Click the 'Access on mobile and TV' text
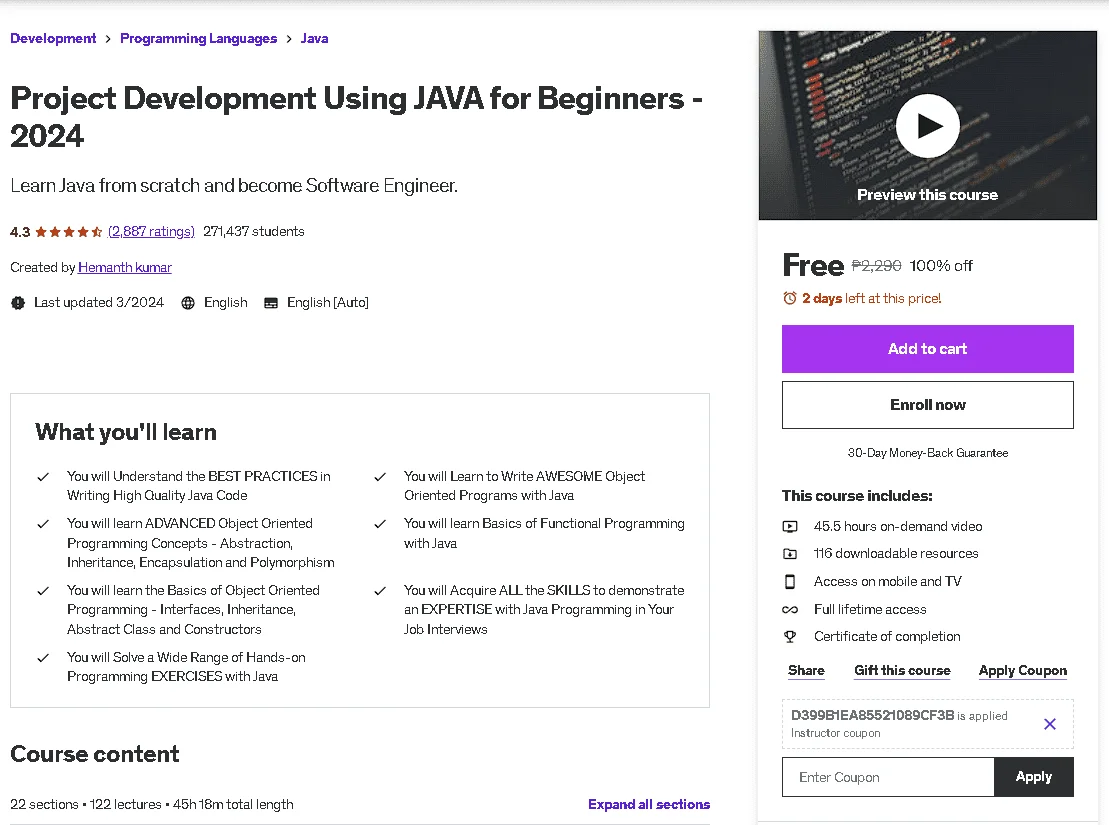The image size is (1109, 825). [888, 582]
